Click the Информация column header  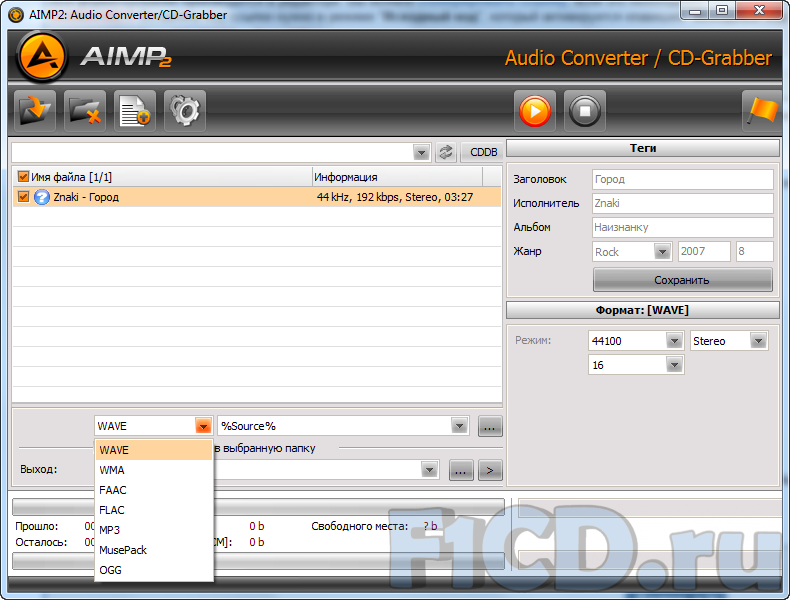397,177
